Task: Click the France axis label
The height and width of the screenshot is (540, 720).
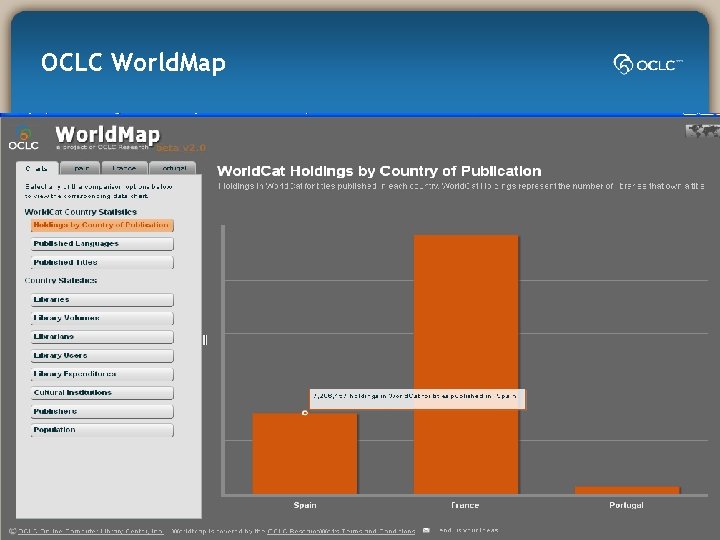Action: point(465,505)
